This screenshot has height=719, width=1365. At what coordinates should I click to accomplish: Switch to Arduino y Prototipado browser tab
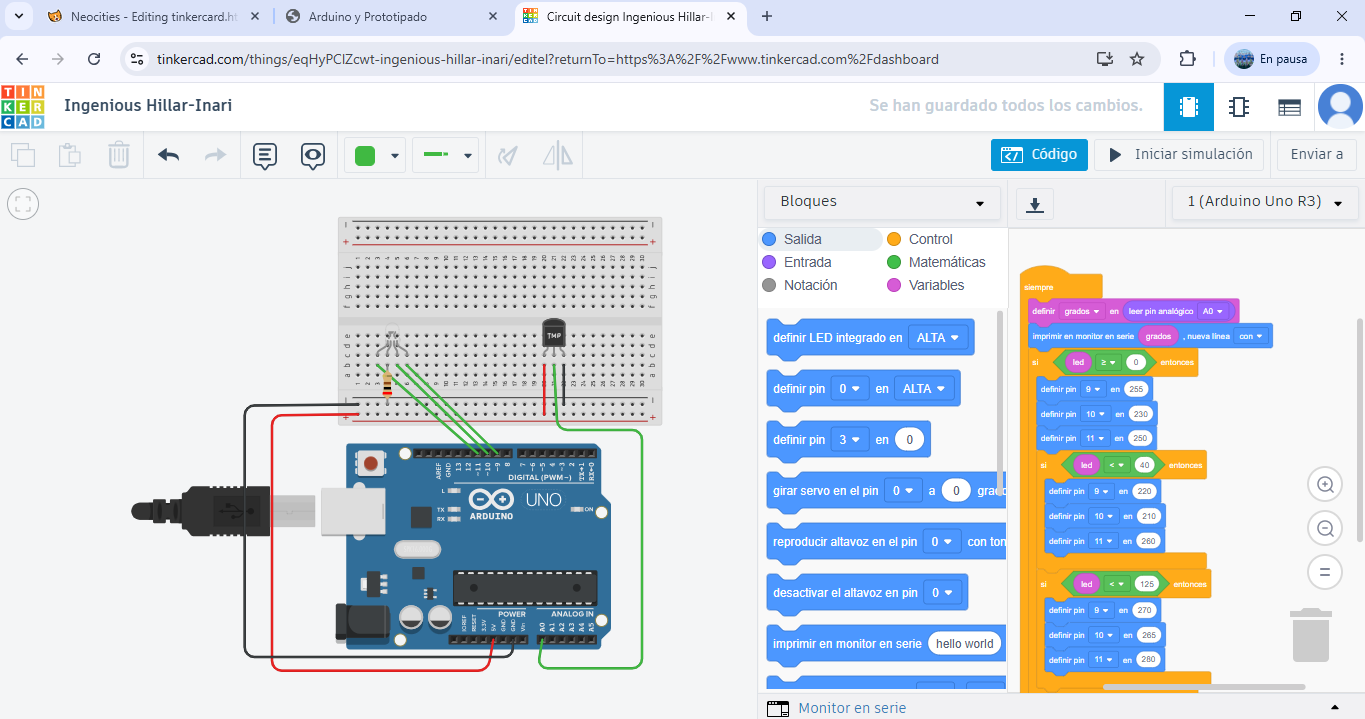coord(392,17)
